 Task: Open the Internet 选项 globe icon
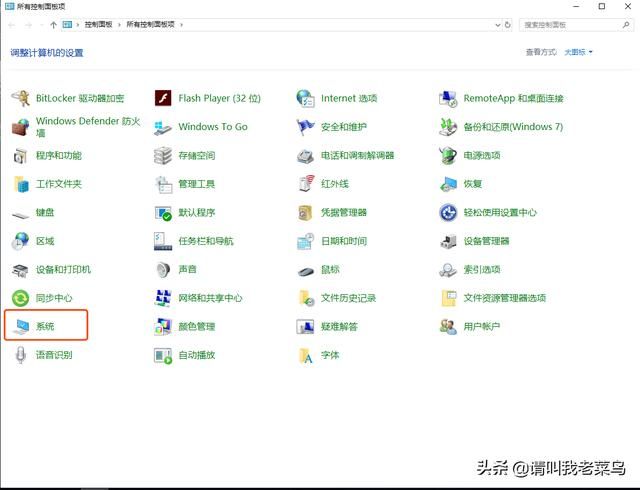305,98
